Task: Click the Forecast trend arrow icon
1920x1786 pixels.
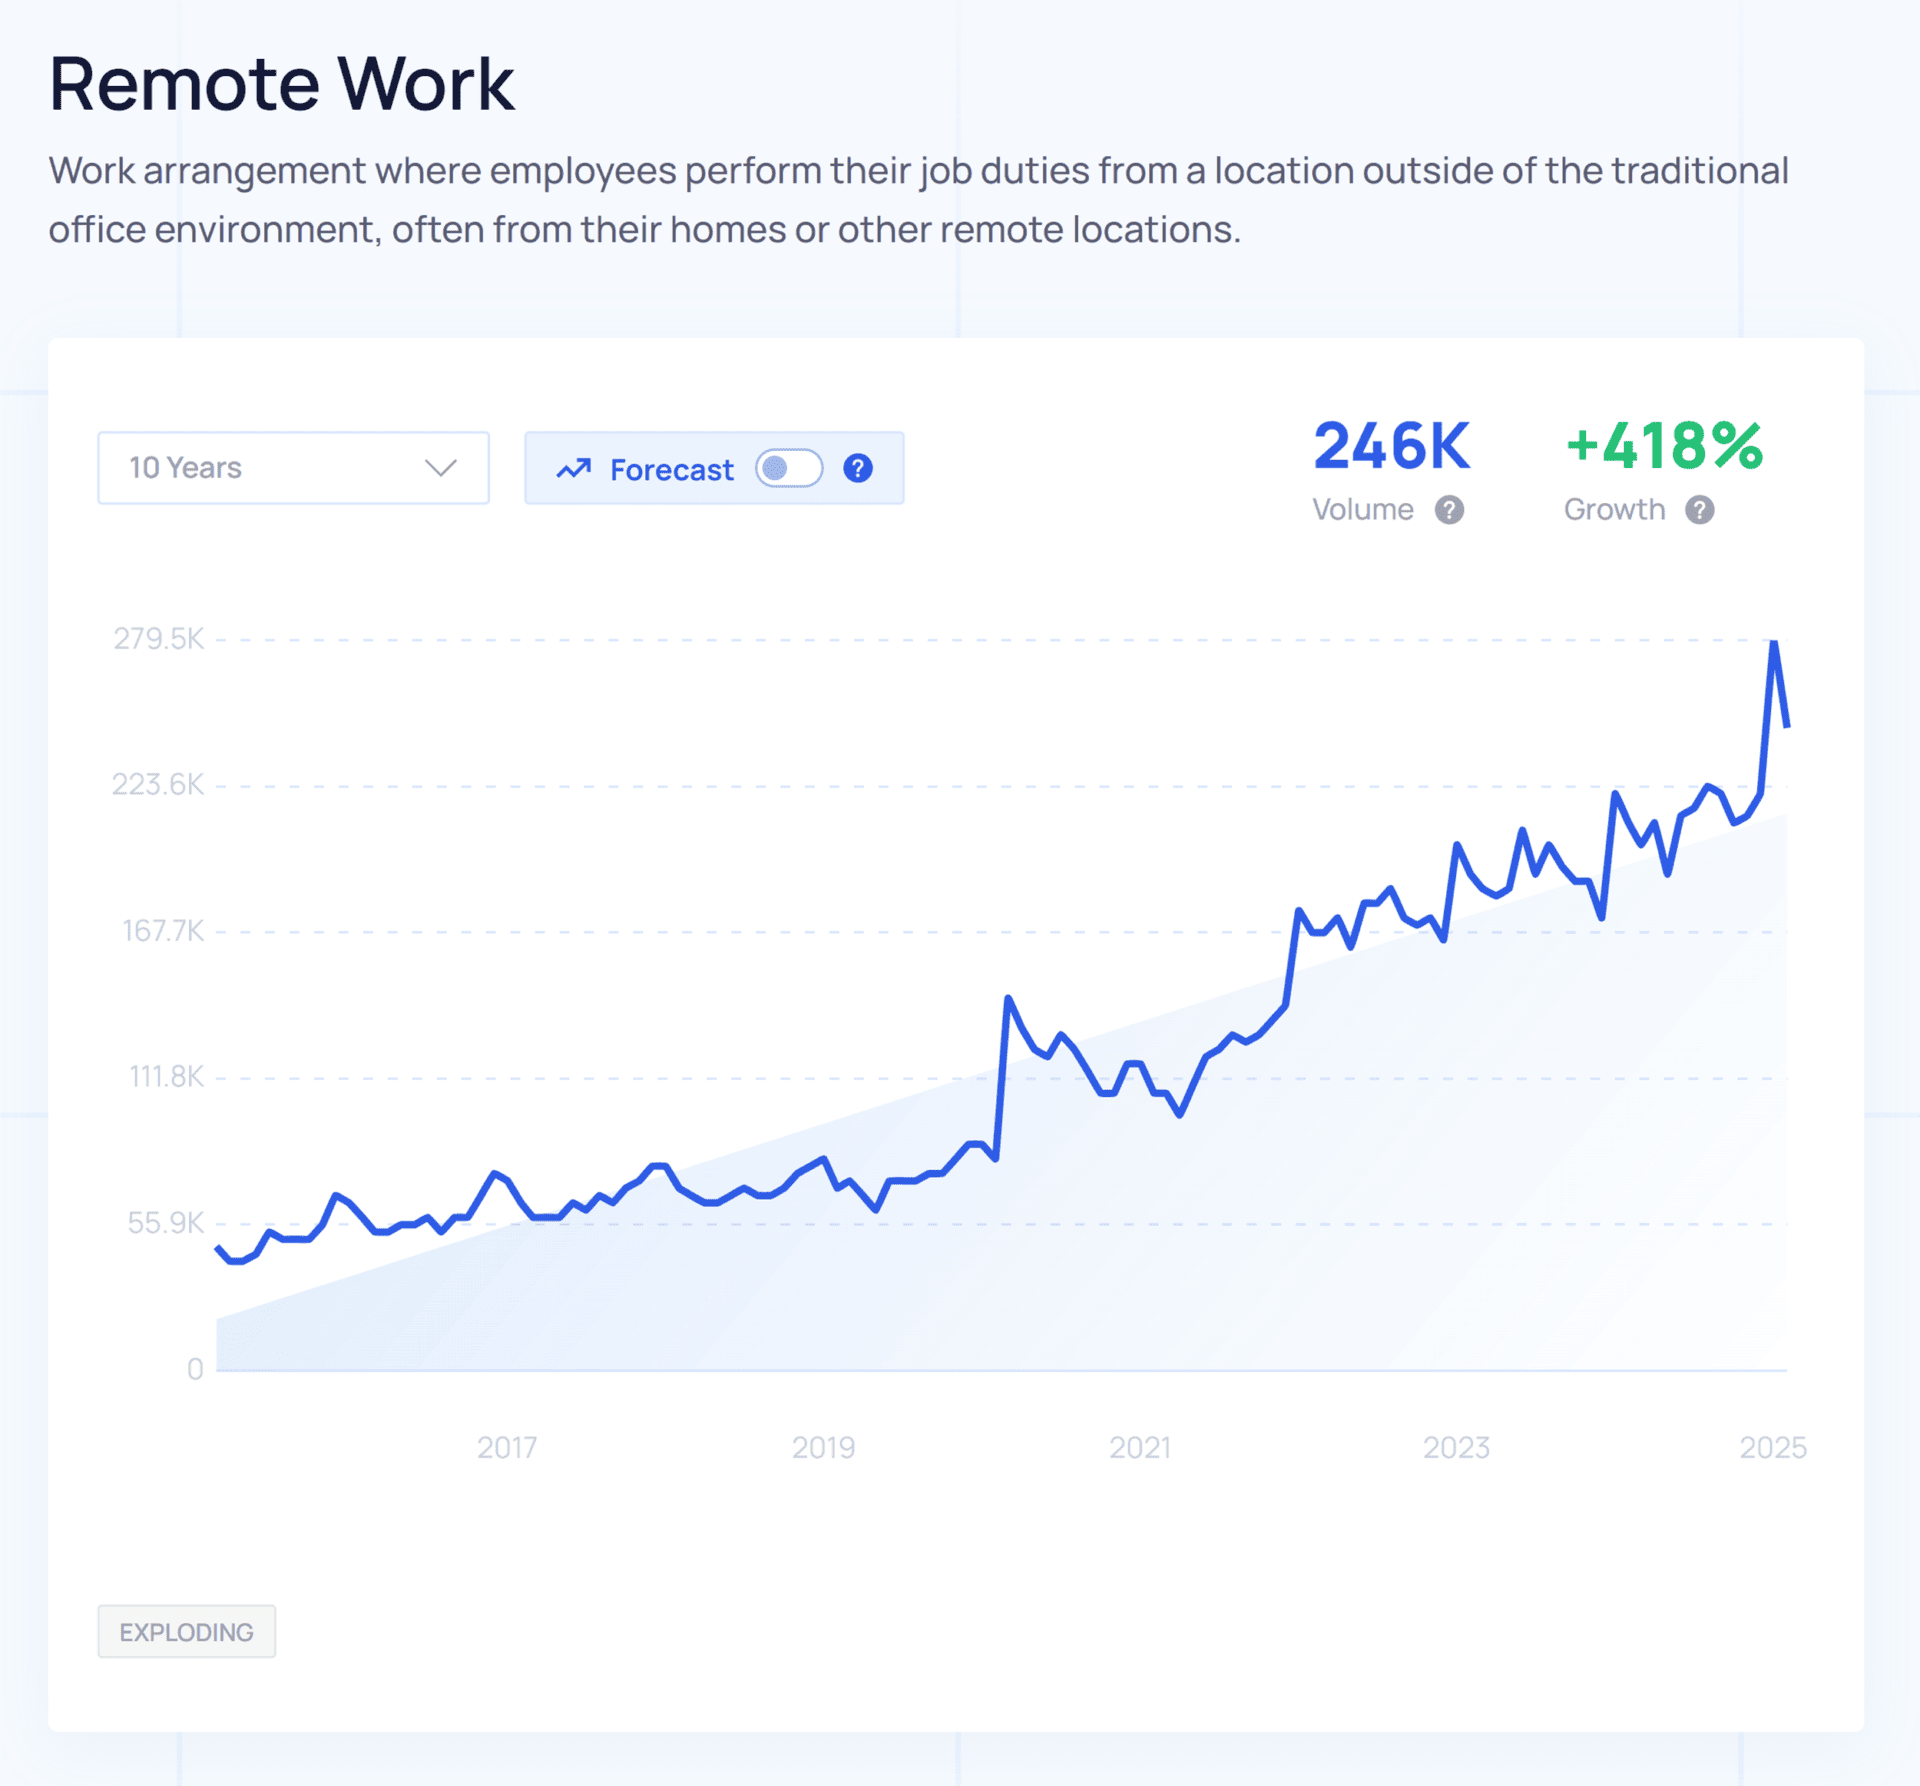Action: tap(574, 469)
